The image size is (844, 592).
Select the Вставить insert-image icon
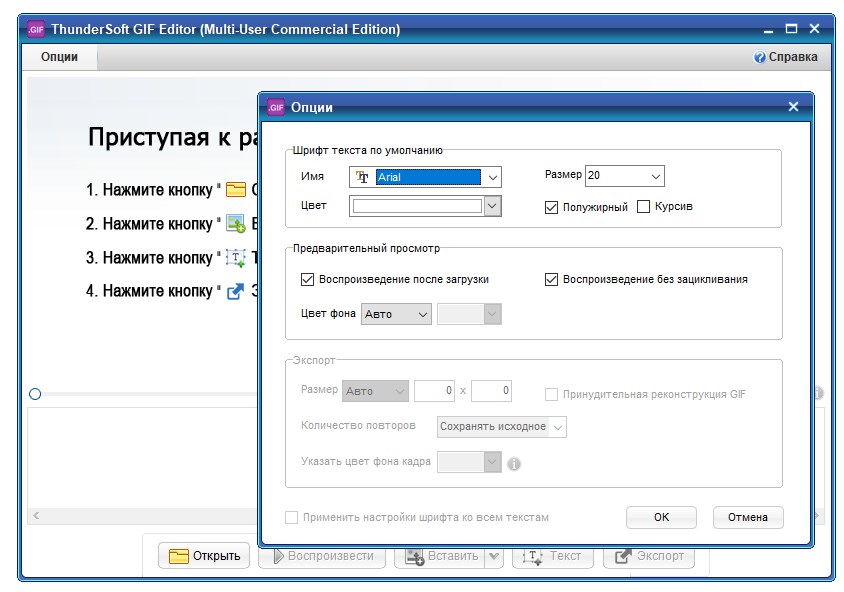point(414,556)
